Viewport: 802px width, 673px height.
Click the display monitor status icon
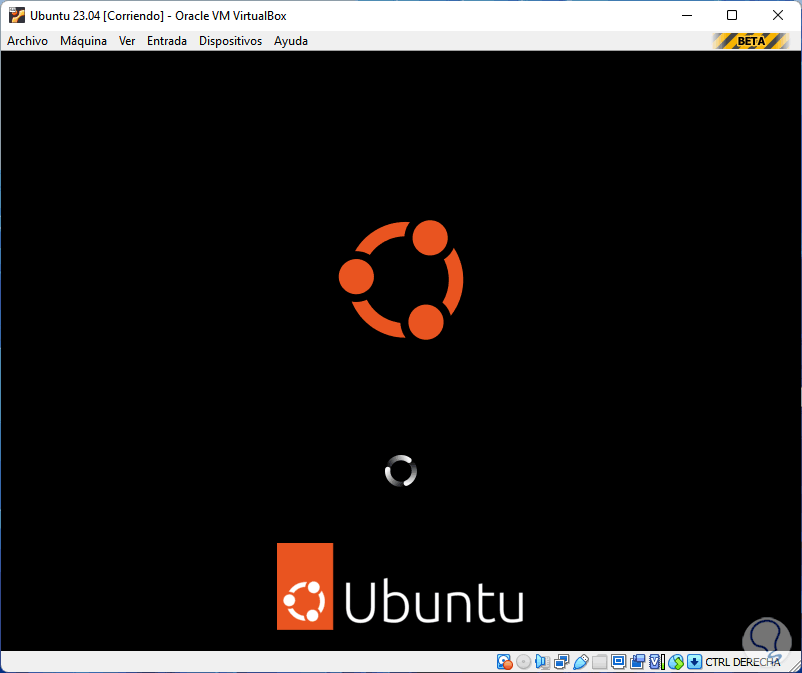[618, 662]
